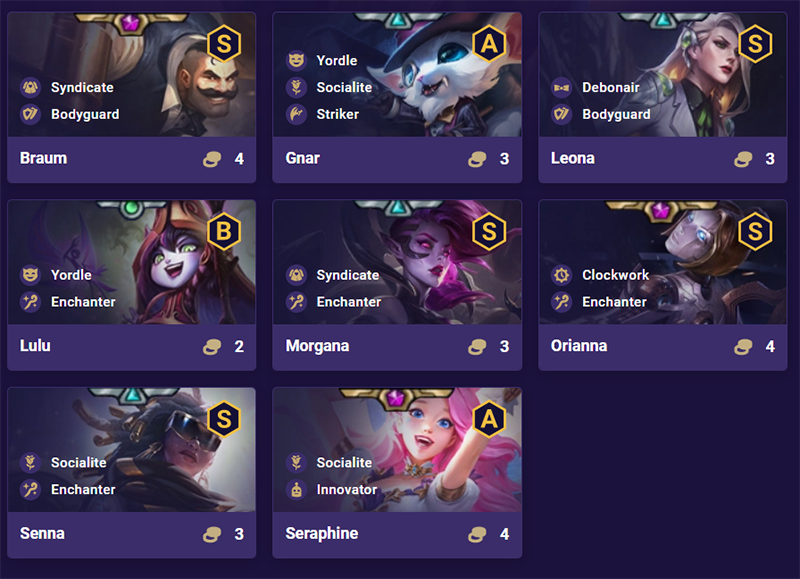
Task: Click the Syndicate trait icon on Braum's card
Action: [30, 87]
